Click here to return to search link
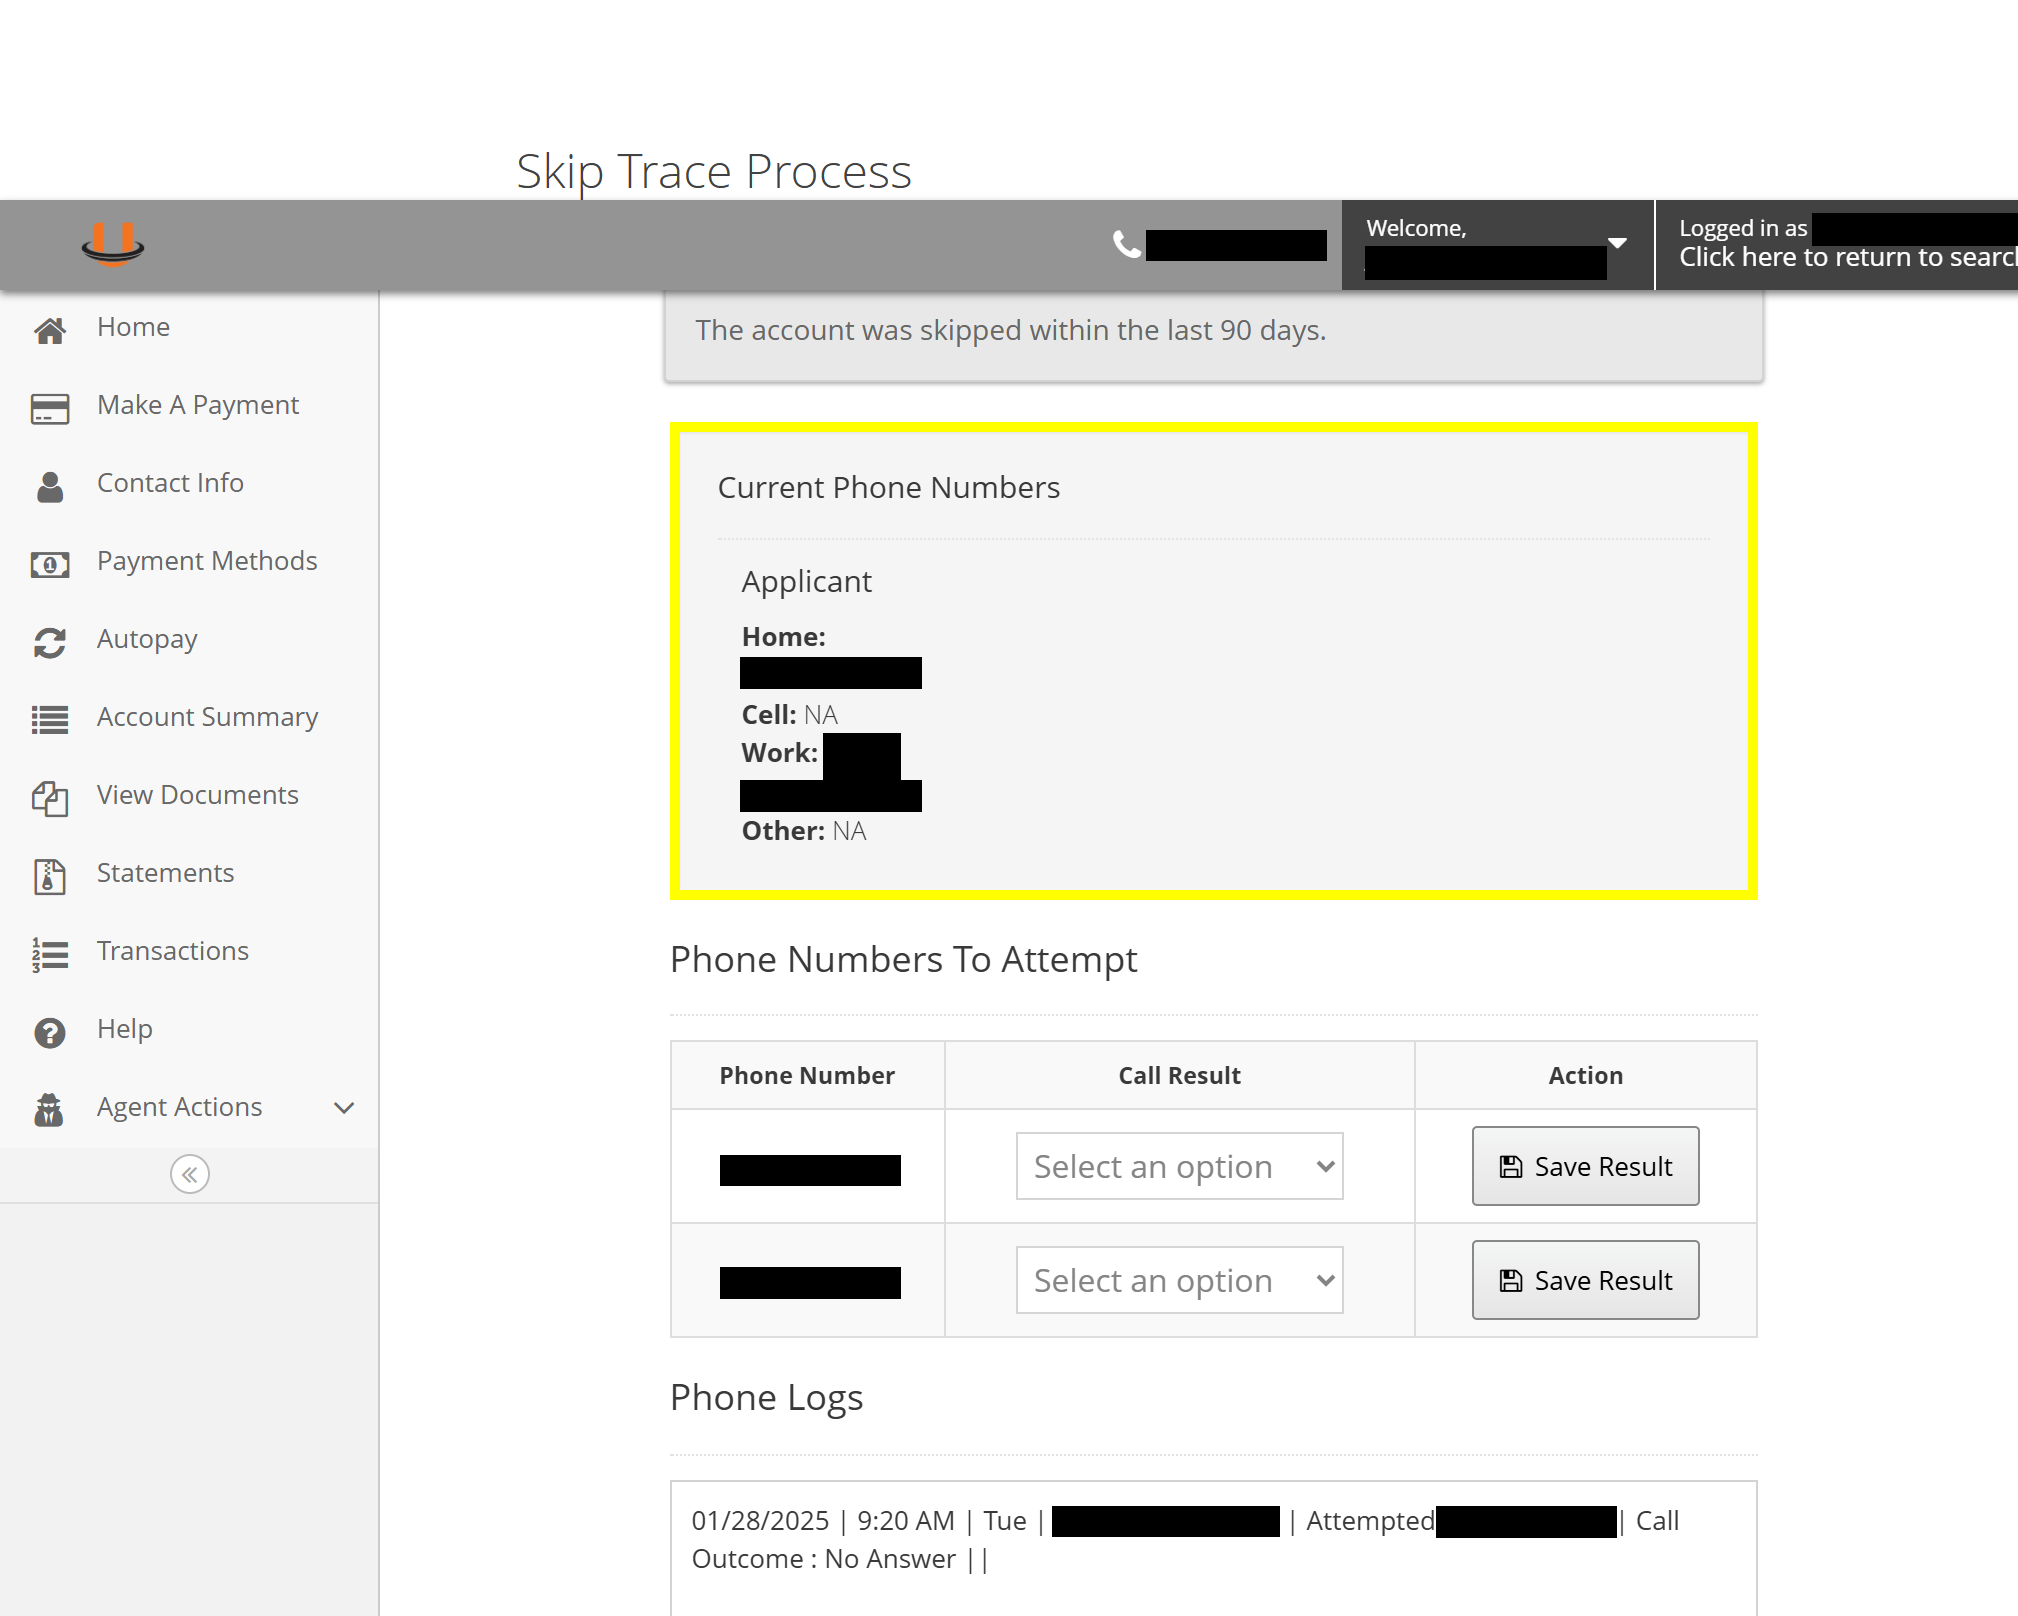 click(1848, 257)
